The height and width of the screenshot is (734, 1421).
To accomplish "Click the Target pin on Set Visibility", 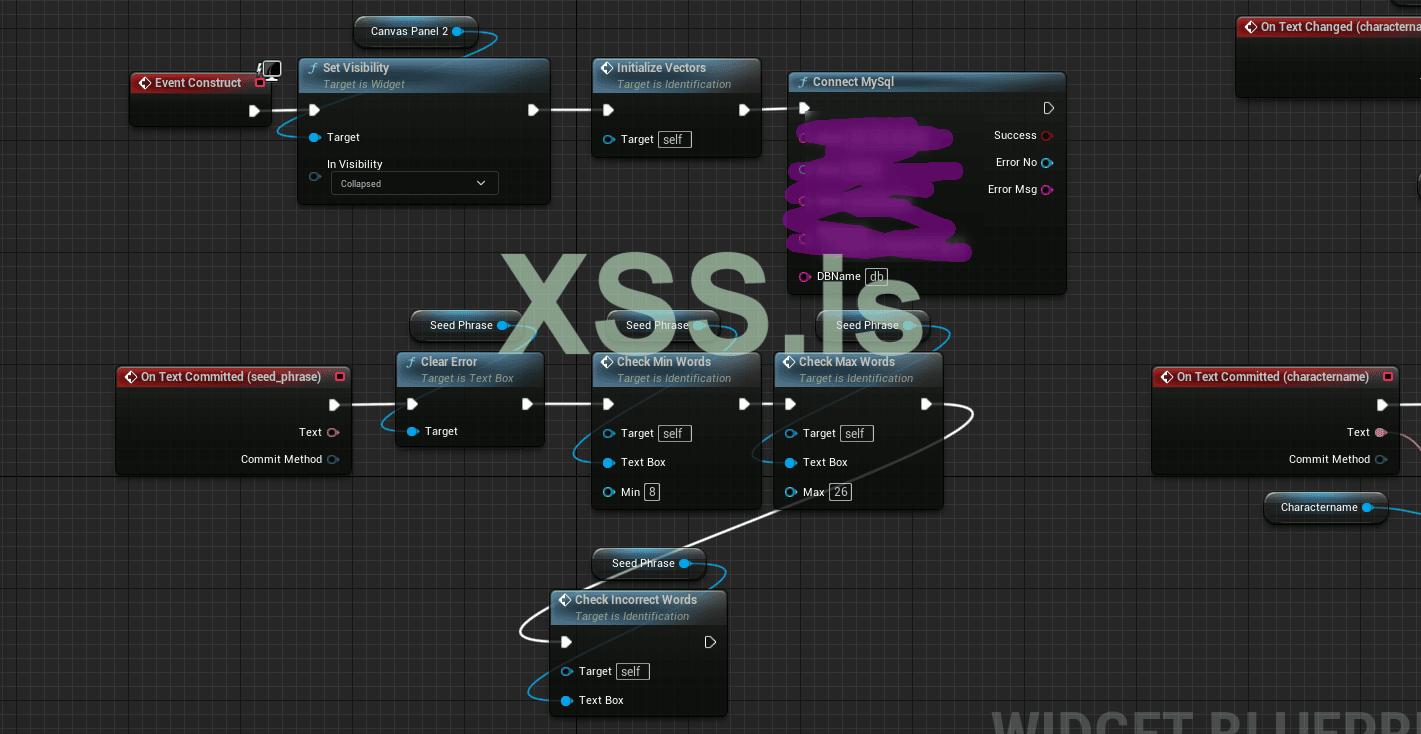I will 315,137.
